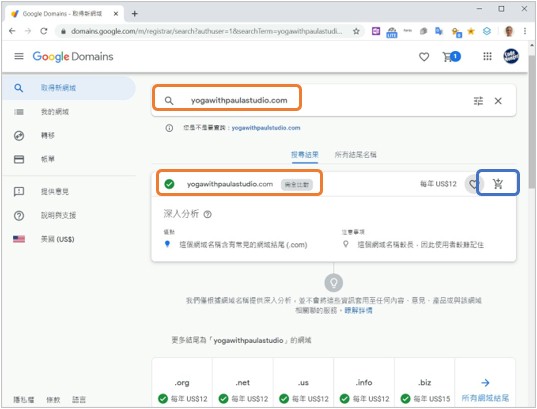537x409 pixels.
Task: Open Chrome's three-dot menu
Action: point(525,31)
